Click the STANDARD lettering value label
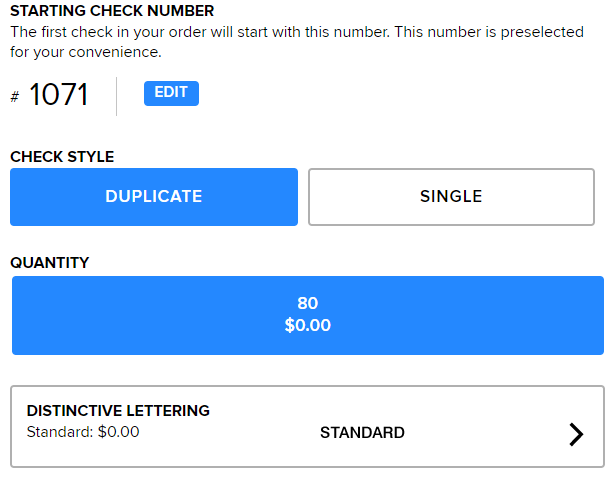 pos(362,433)
